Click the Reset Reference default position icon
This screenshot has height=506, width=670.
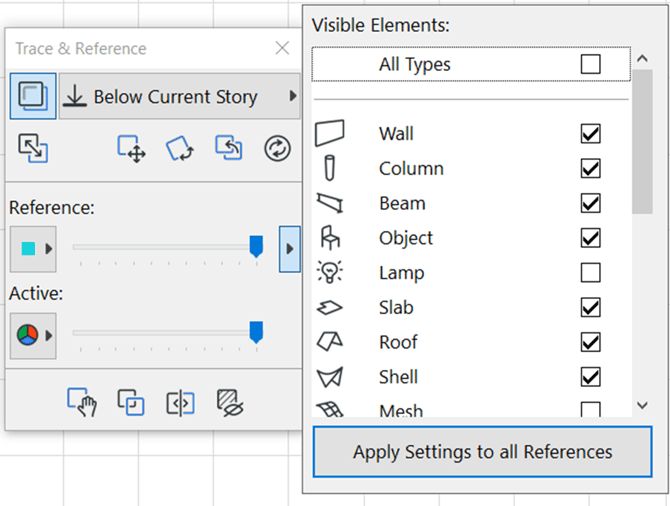point(229,149)
